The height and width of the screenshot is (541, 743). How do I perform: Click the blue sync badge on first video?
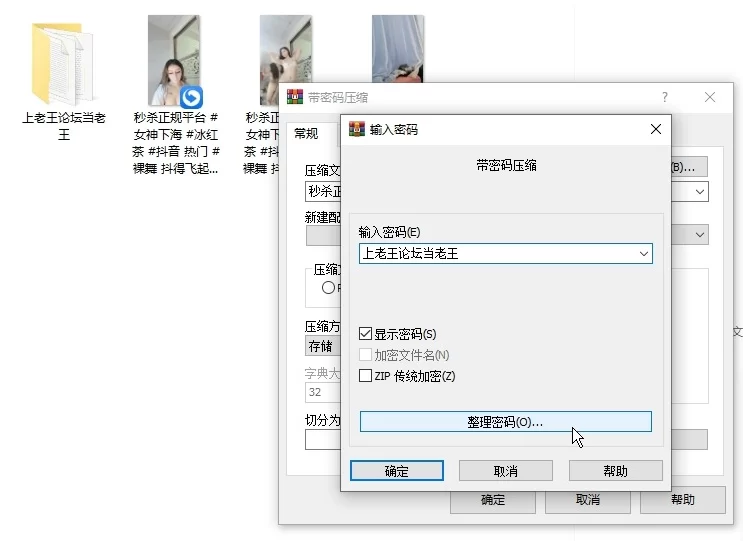coord(191,97)
